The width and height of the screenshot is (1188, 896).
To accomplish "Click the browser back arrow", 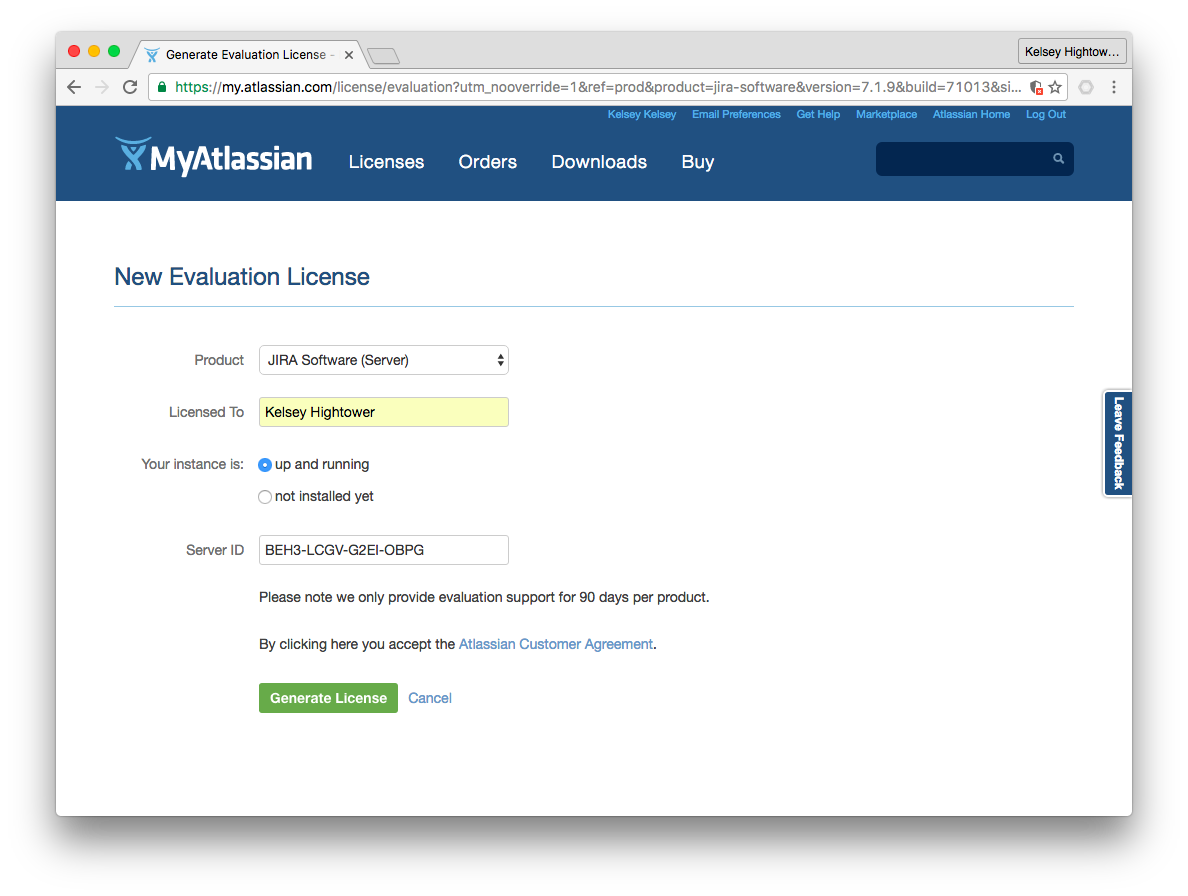I will tap(73, 87).
